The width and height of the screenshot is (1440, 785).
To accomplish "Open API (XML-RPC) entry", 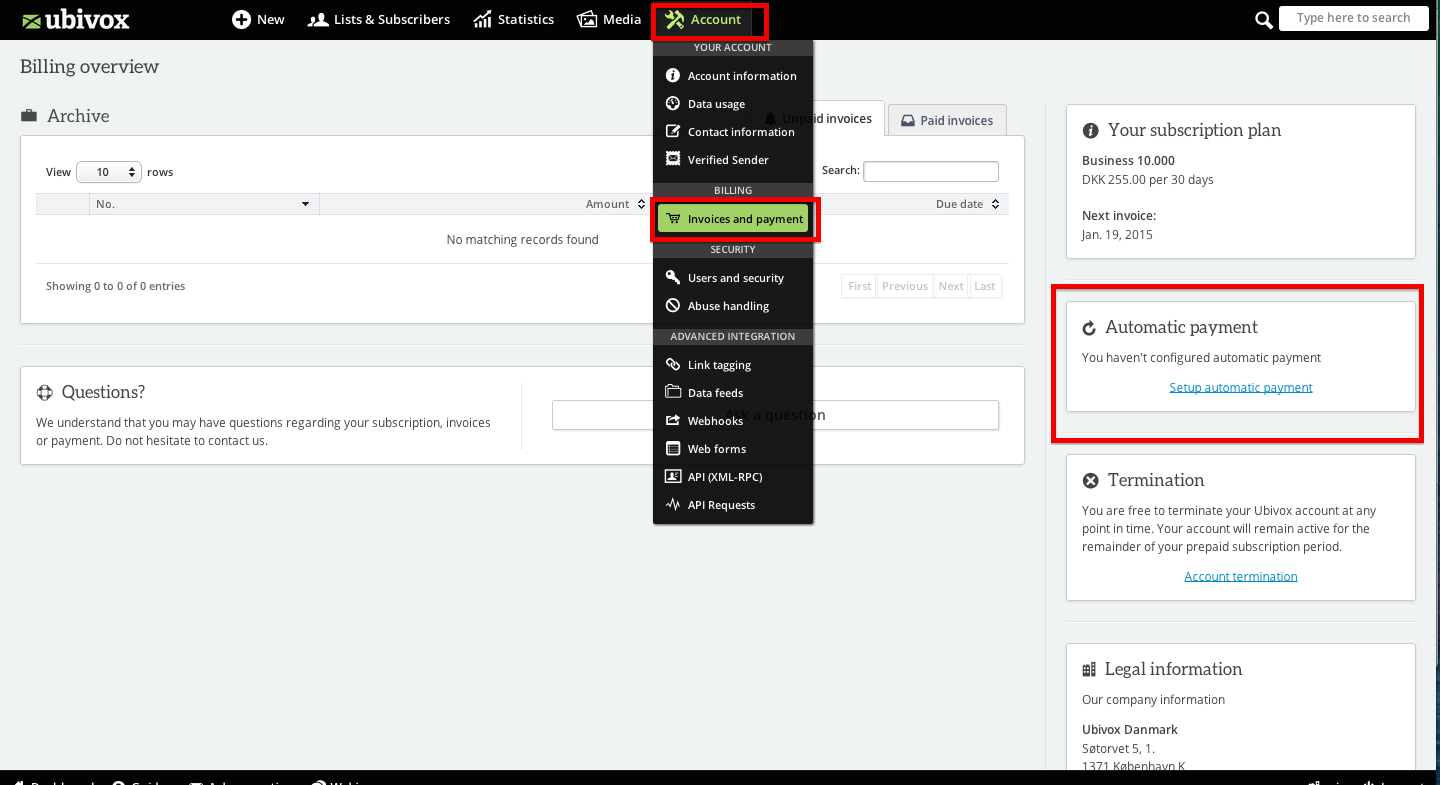I will (733, 477).
